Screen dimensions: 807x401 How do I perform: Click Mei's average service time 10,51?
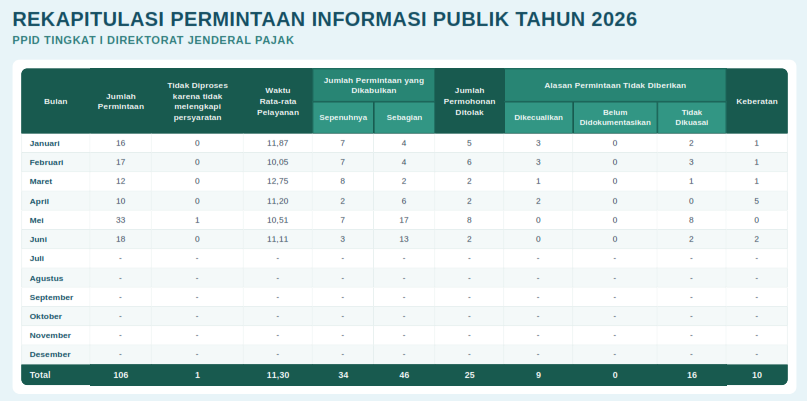(x=278, y=220)
